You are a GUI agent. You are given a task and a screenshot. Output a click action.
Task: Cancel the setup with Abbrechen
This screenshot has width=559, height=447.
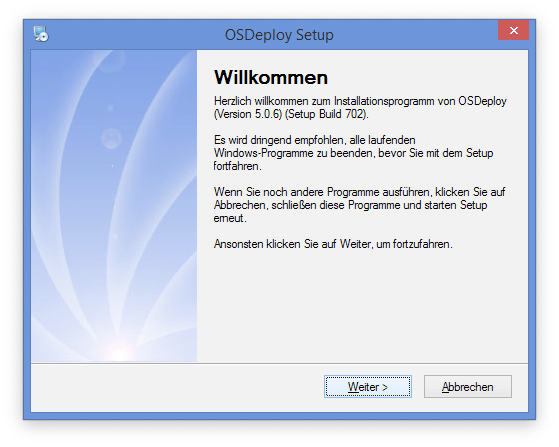[468, 386]
